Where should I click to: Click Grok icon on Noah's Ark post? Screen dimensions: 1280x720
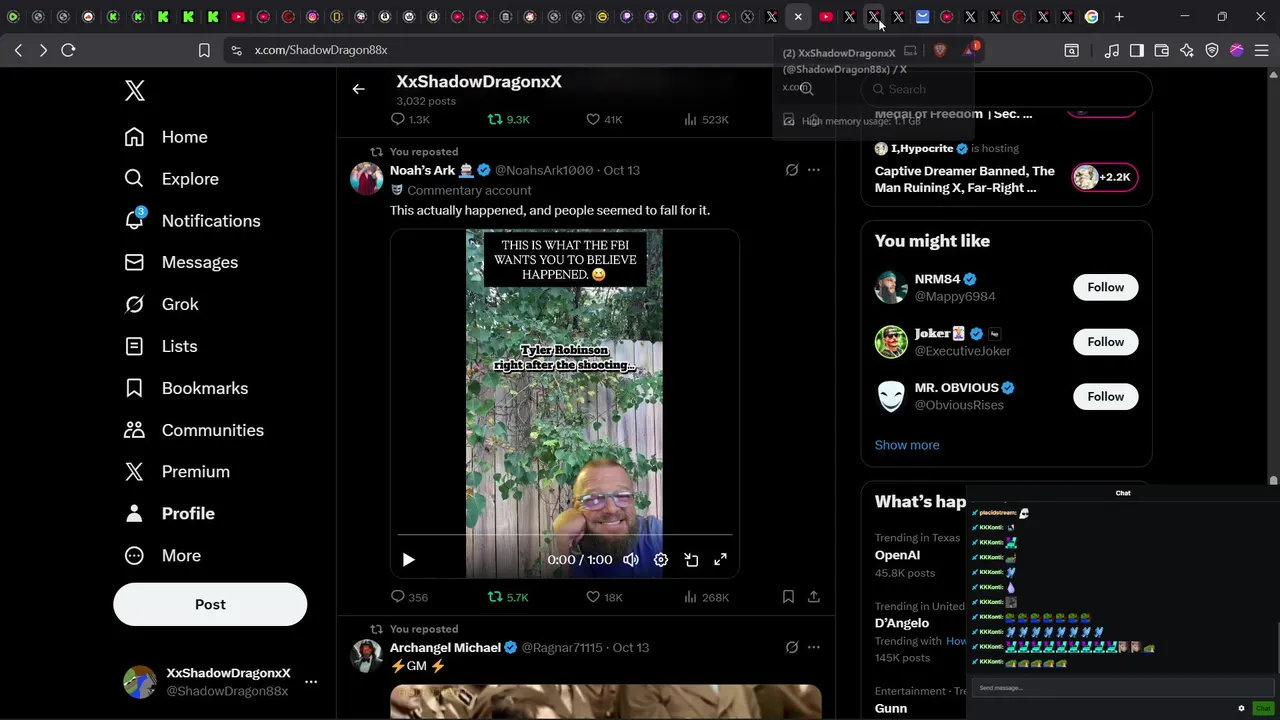[x=792, y=170]
